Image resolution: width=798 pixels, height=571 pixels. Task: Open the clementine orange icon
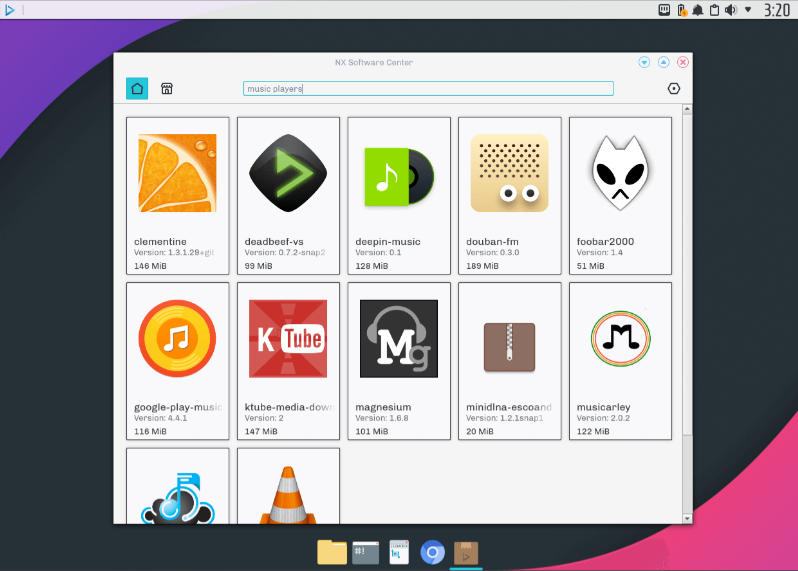[178, 173]
